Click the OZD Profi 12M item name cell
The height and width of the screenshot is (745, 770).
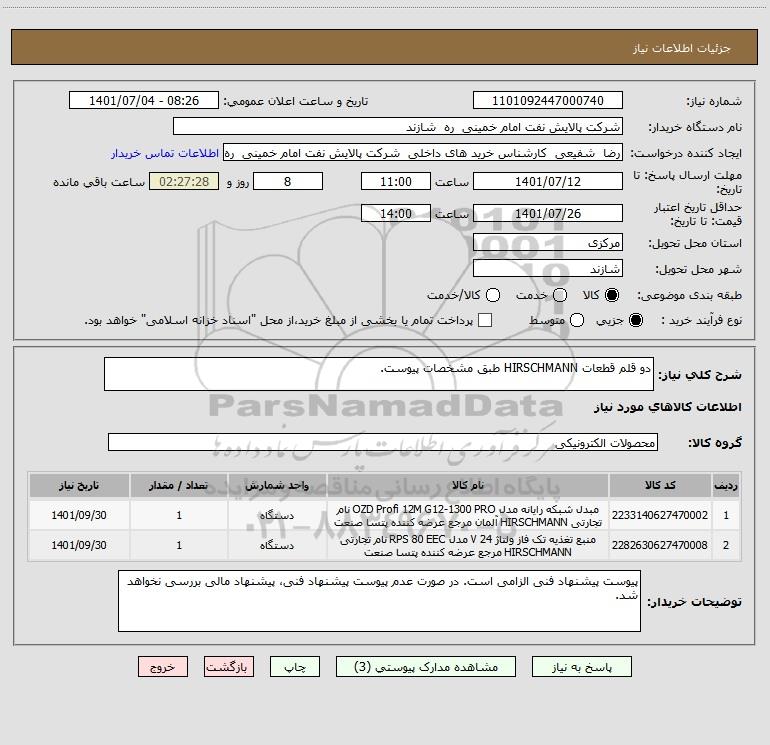468,515
